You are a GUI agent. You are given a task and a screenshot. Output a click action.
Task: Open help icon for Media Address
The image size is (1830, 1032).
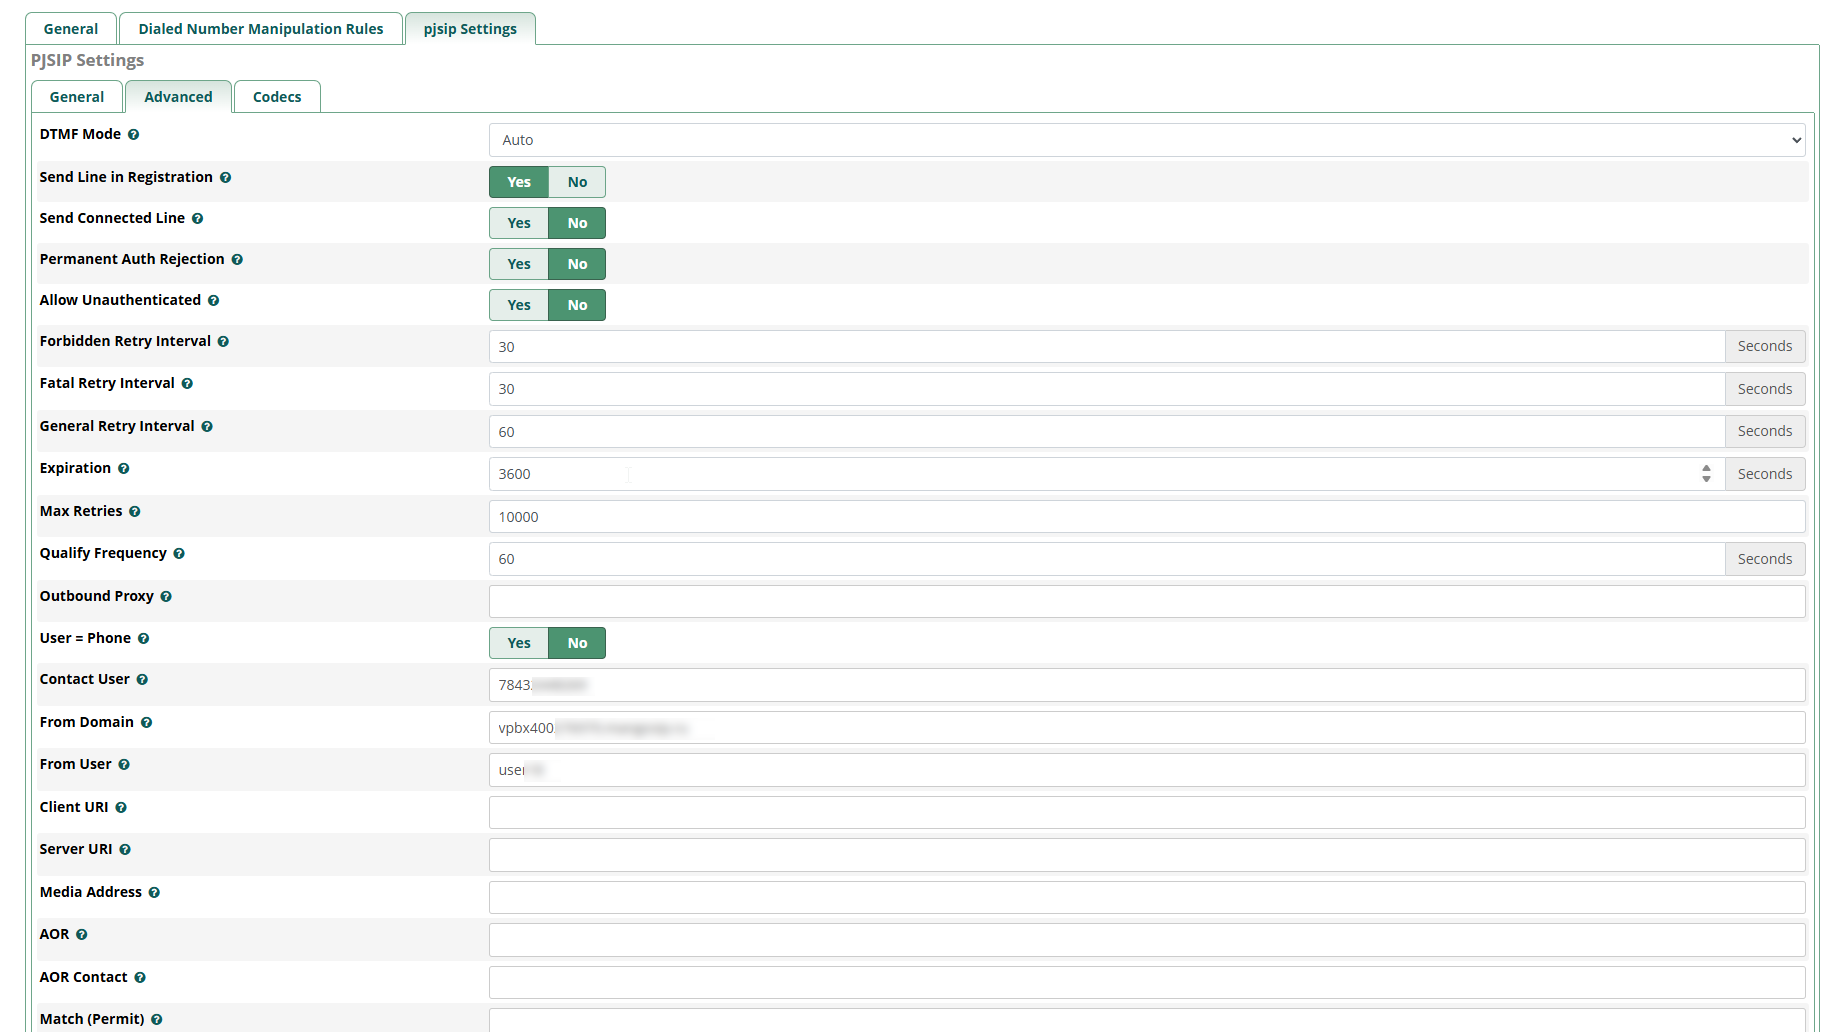pos(154,893)
